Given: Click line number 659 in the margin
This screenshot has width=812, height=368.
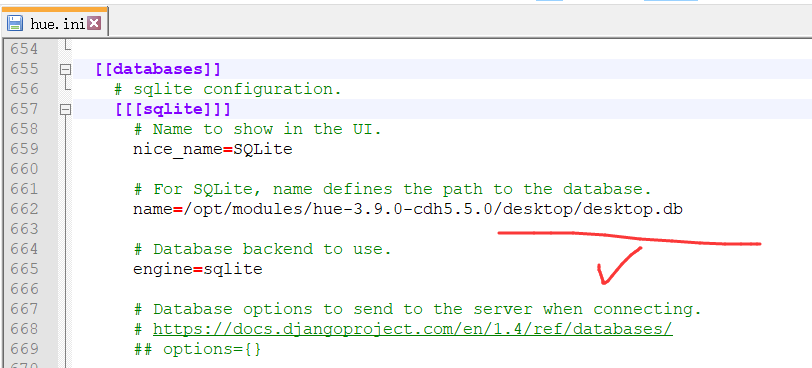Looking at the screenshot, I should point(24,149).
